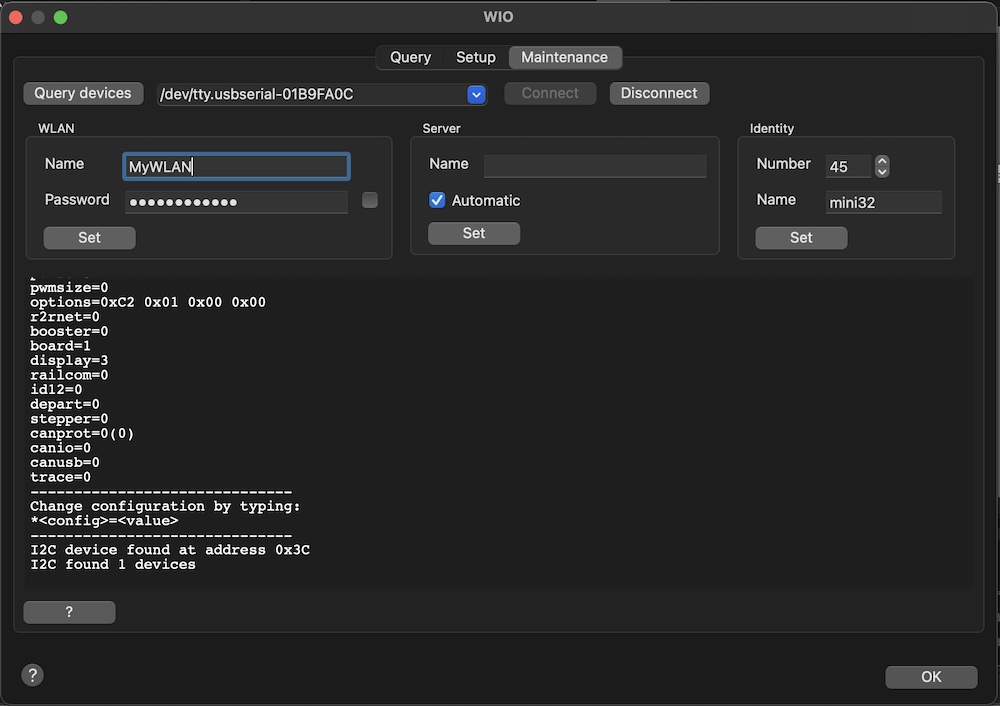Click Set in the Identity section
The height and width of the screenshot is (706, 1000).
[x=801, y=237]
